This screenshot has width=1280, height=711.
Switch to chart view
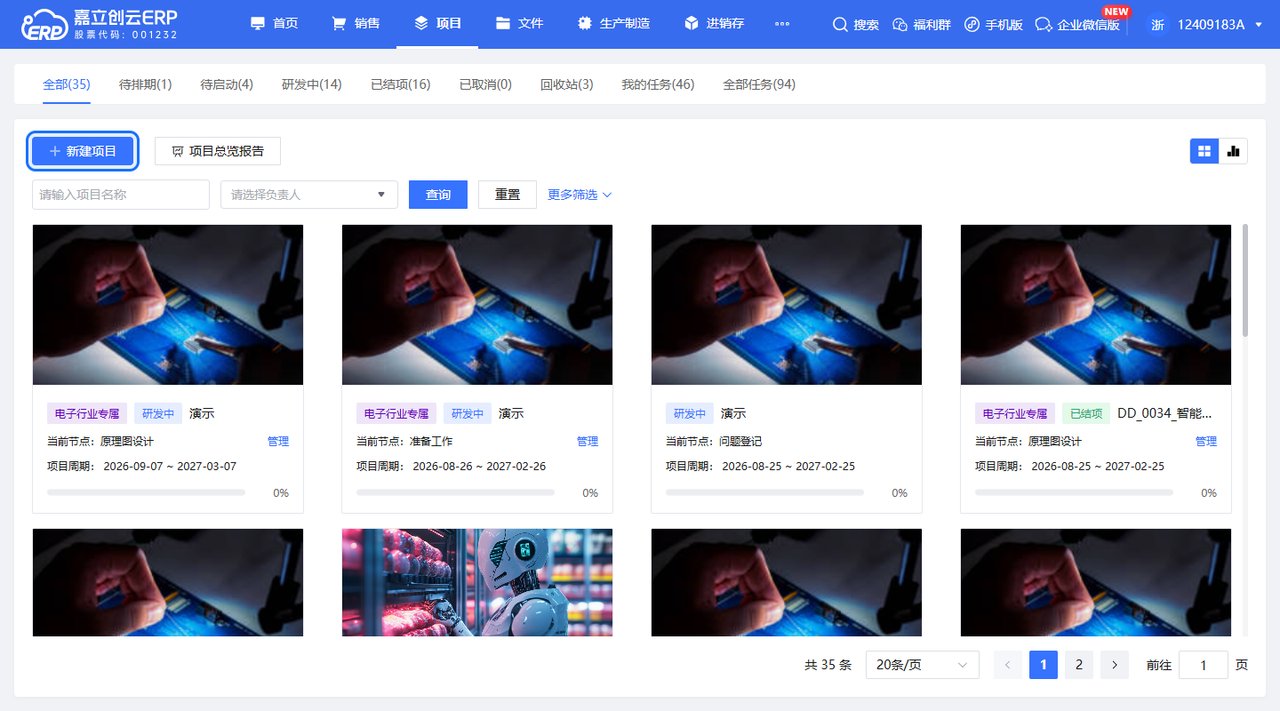(x=1233, y=151)
